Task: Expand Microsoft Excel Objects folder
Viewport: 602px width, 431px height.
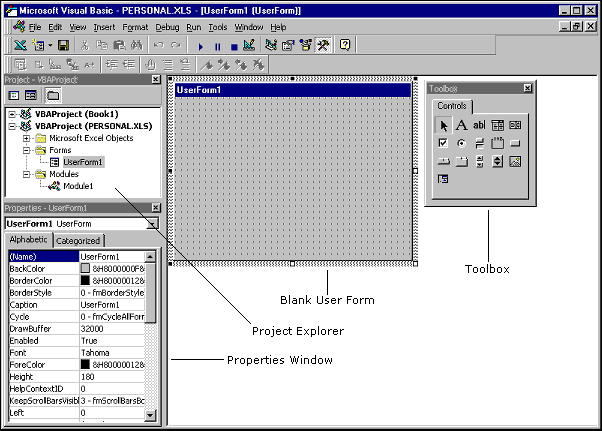Action: (26, 138)
